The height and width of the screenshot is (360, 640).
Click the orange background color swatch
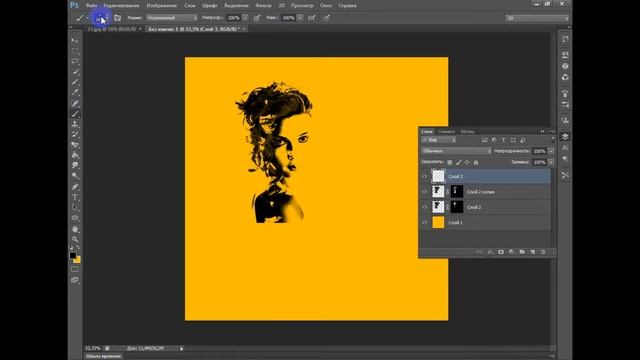pos(78,260)
